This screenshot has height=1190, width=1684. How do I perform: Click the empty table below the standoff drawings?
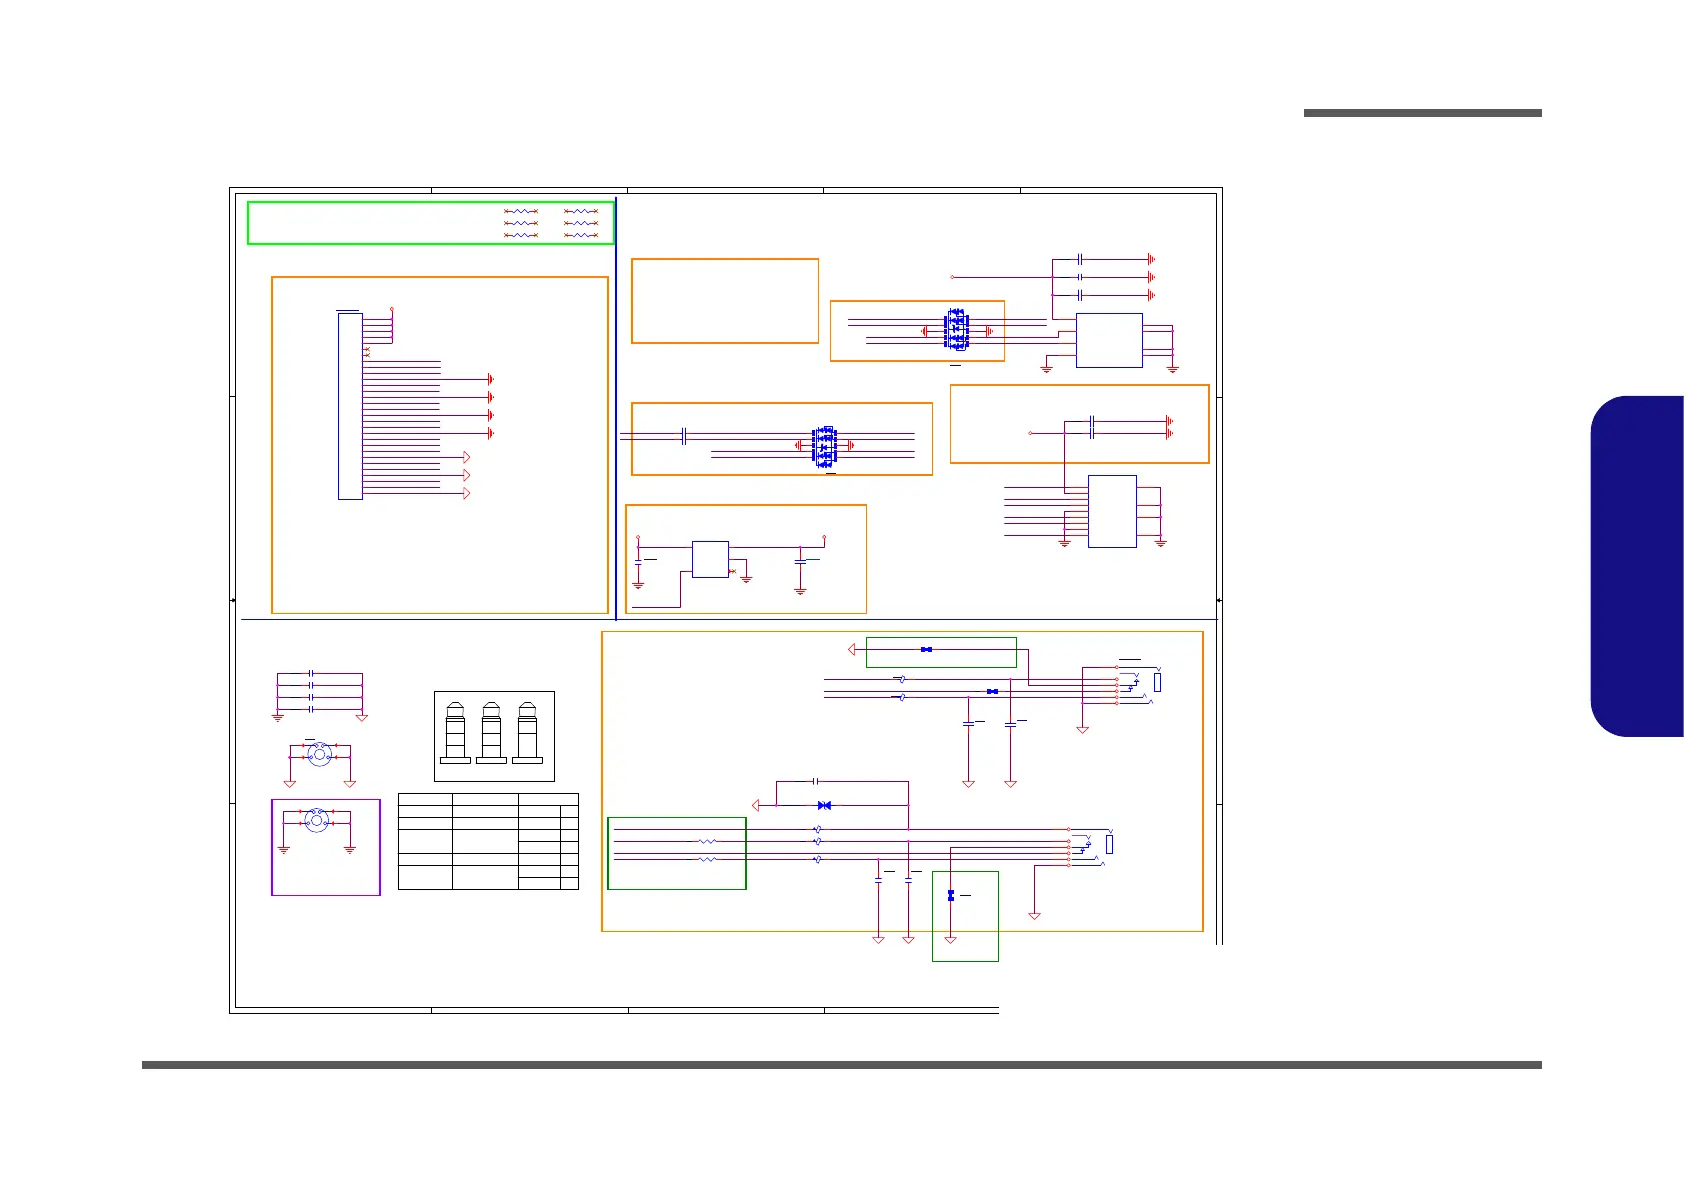coord(488,841)
